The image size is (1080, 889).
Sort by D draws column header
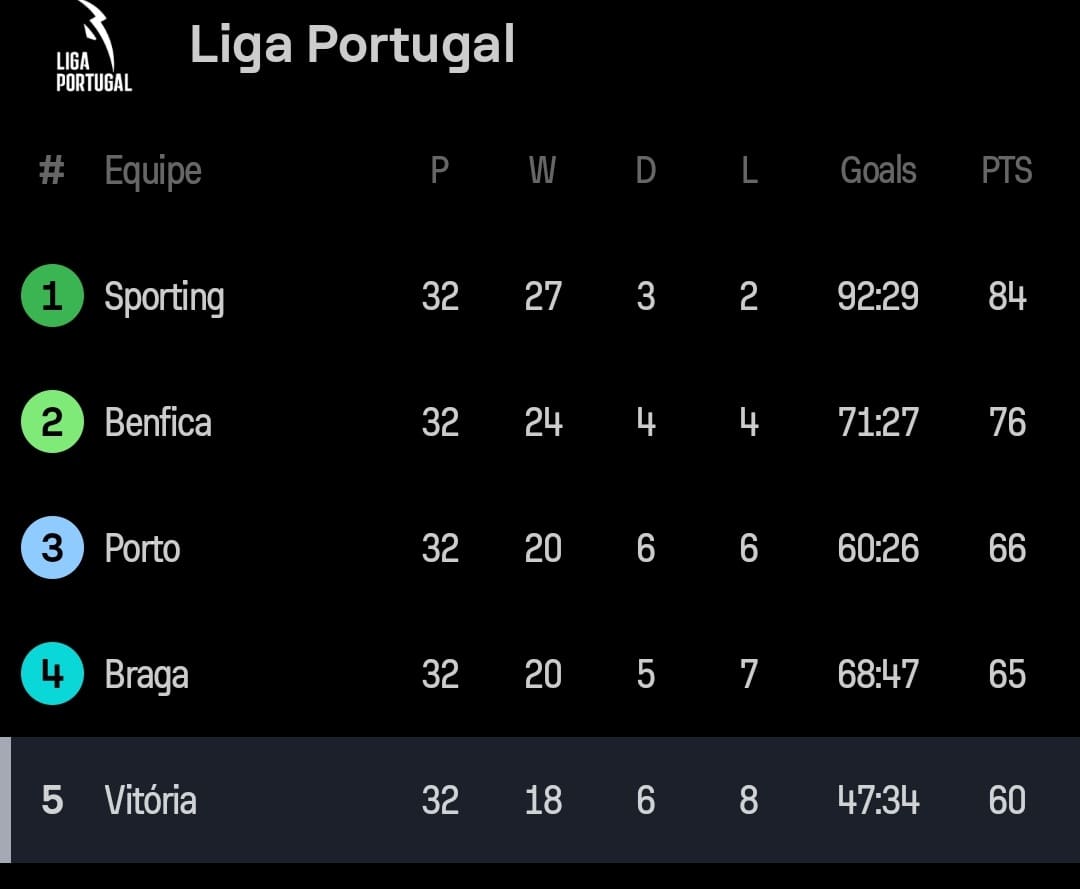645,170
